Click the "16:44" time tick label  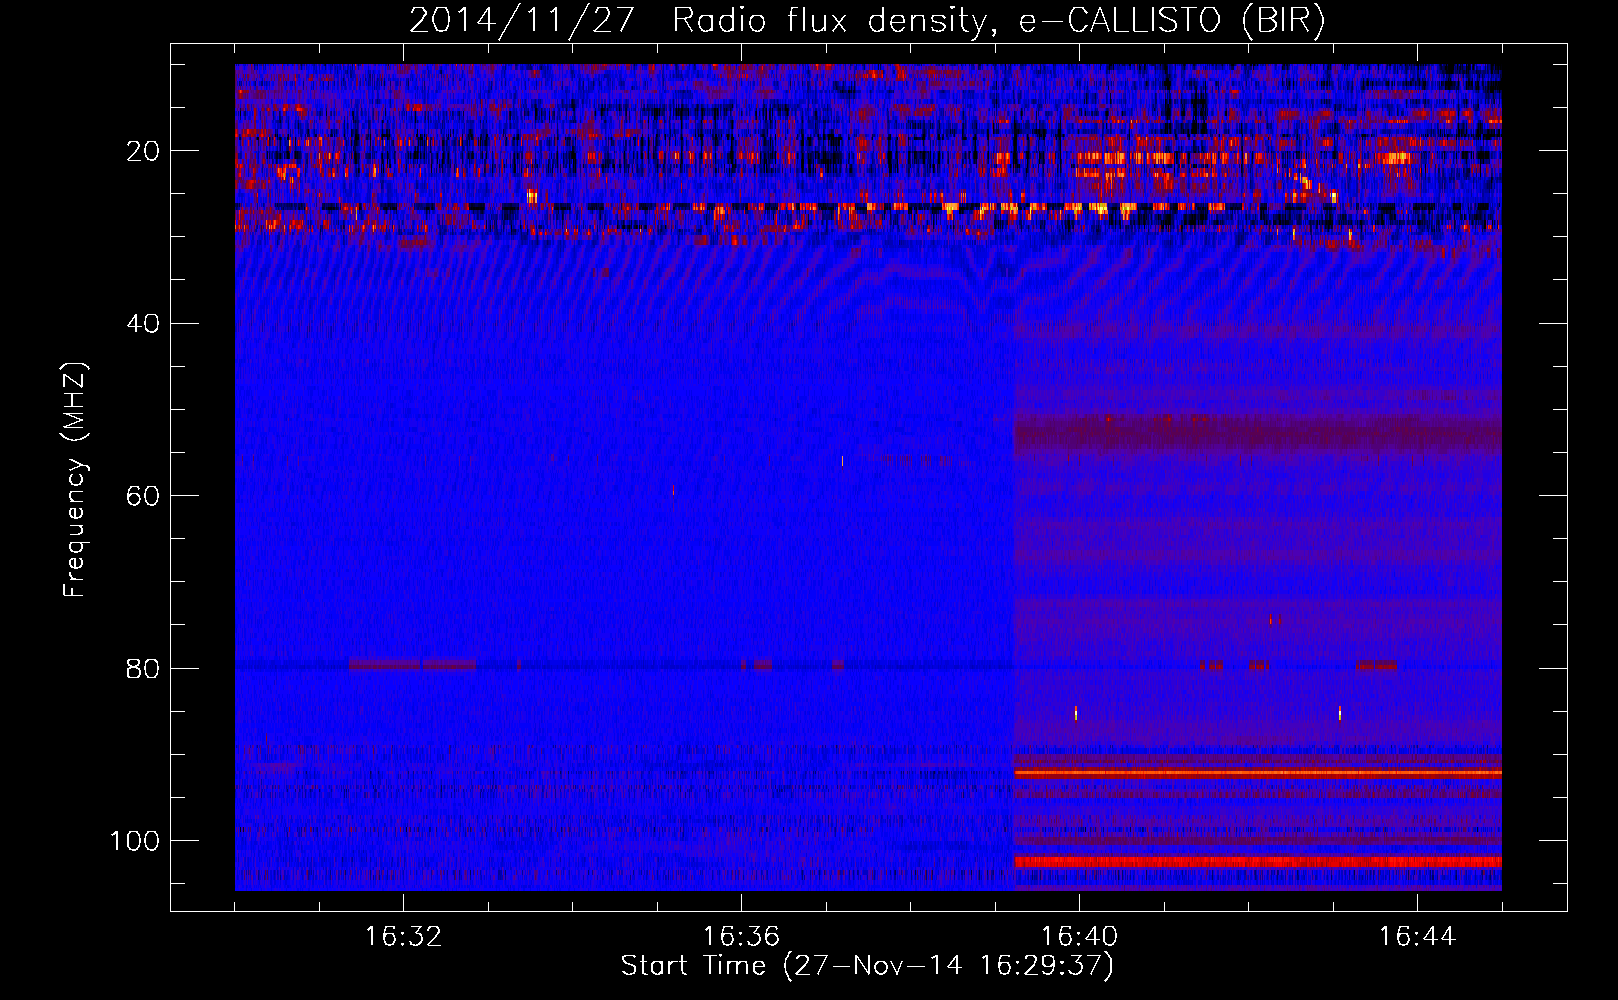(x=1417, y=937)
